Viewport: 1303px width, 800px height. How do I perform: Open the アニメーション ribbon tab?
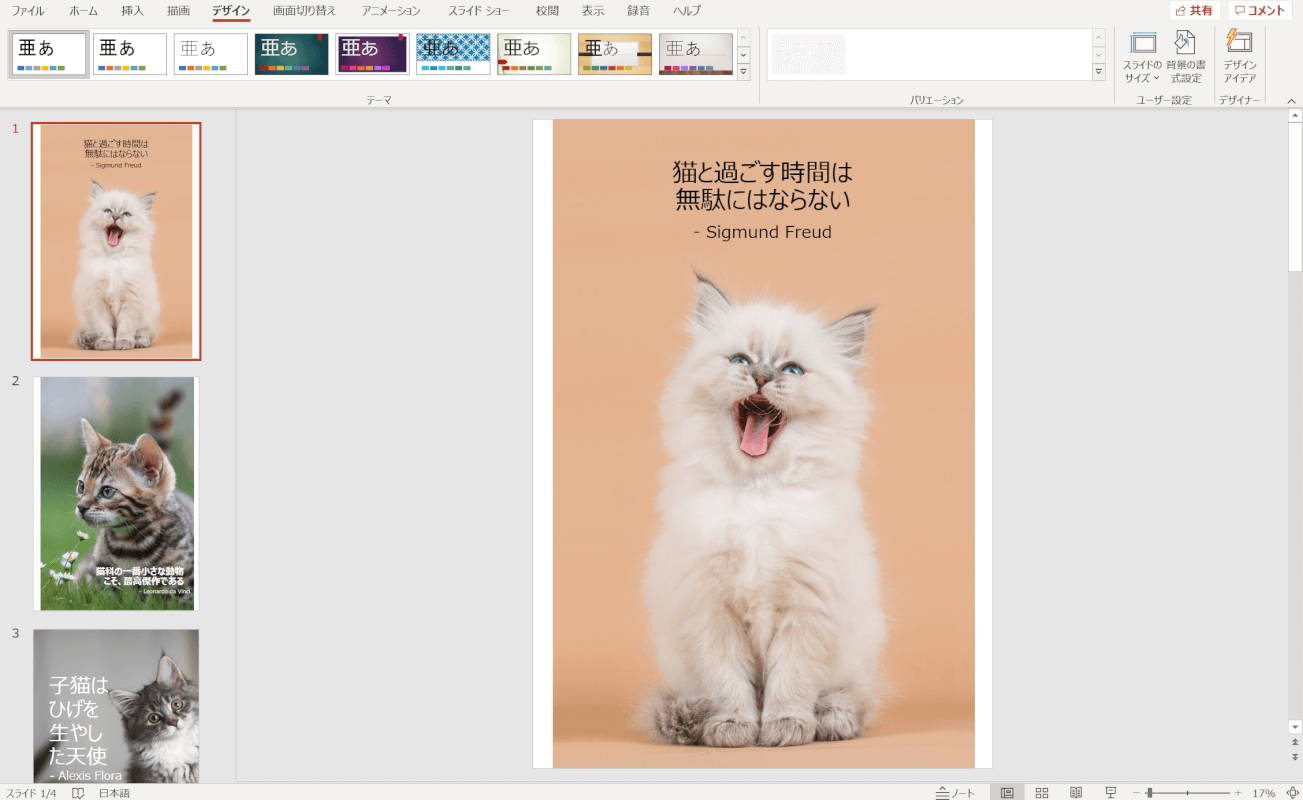[x=391, y=11]
